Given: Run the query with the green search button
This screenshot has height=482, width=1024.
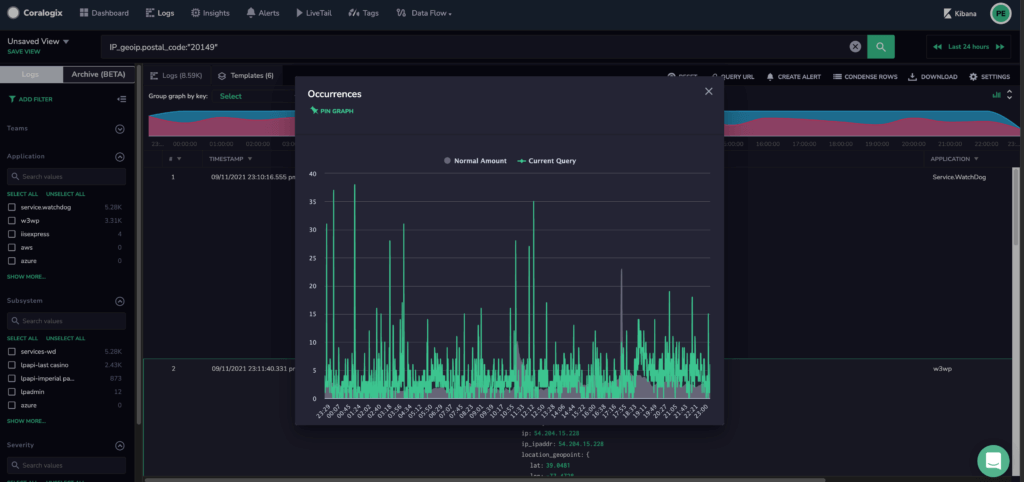Looking at the screenshot, I should tap(880, 46).
